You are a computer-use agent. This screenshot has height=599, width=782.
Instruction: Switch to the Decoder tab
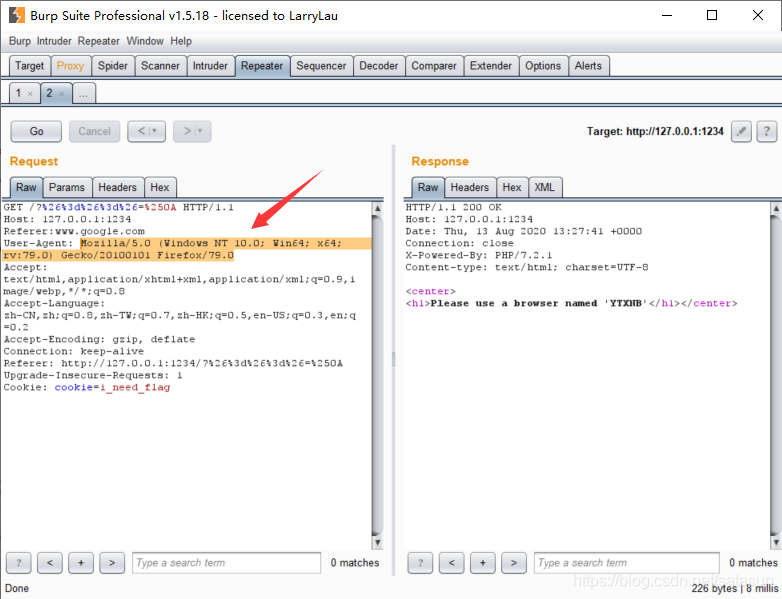[x=379, y=66]
